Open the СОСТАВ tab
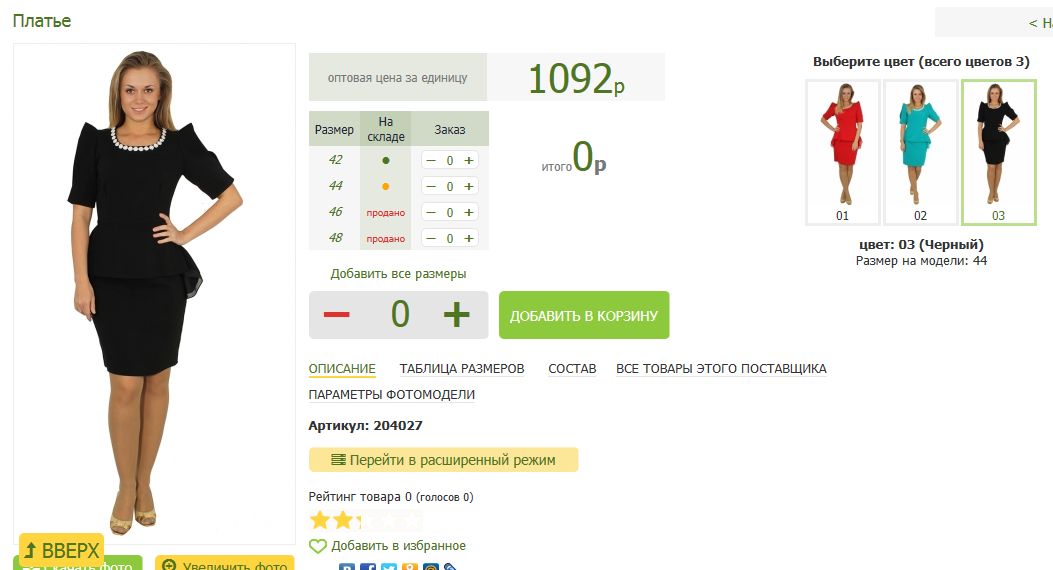This screenshot has width=1053, height=570. tap(572, 369)
